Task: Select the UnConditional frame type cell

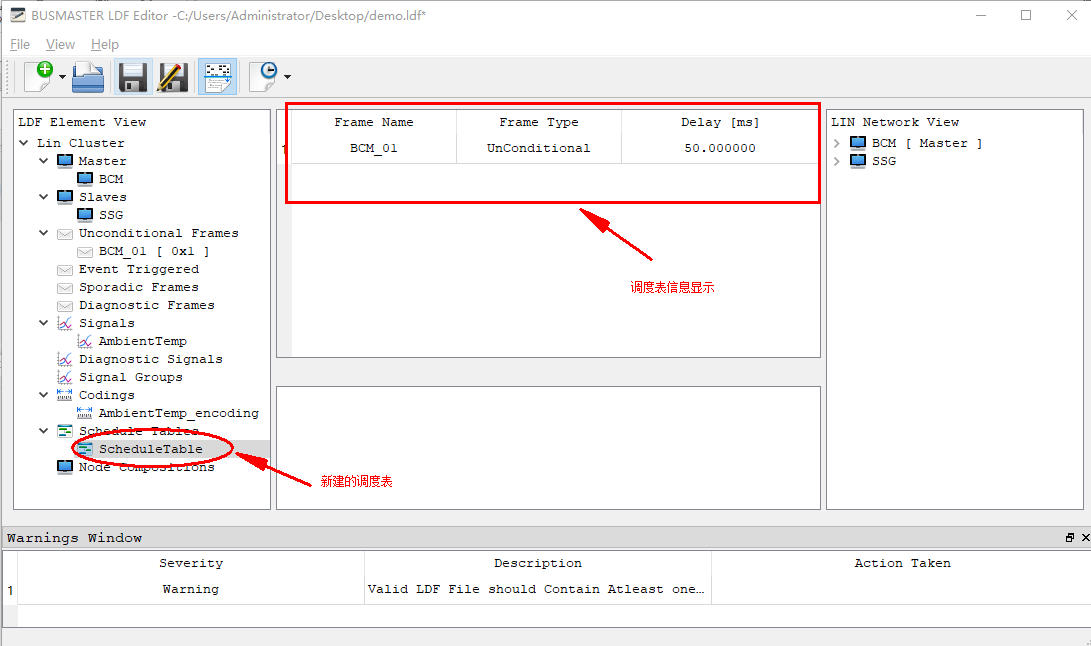Action: (539, 148)
